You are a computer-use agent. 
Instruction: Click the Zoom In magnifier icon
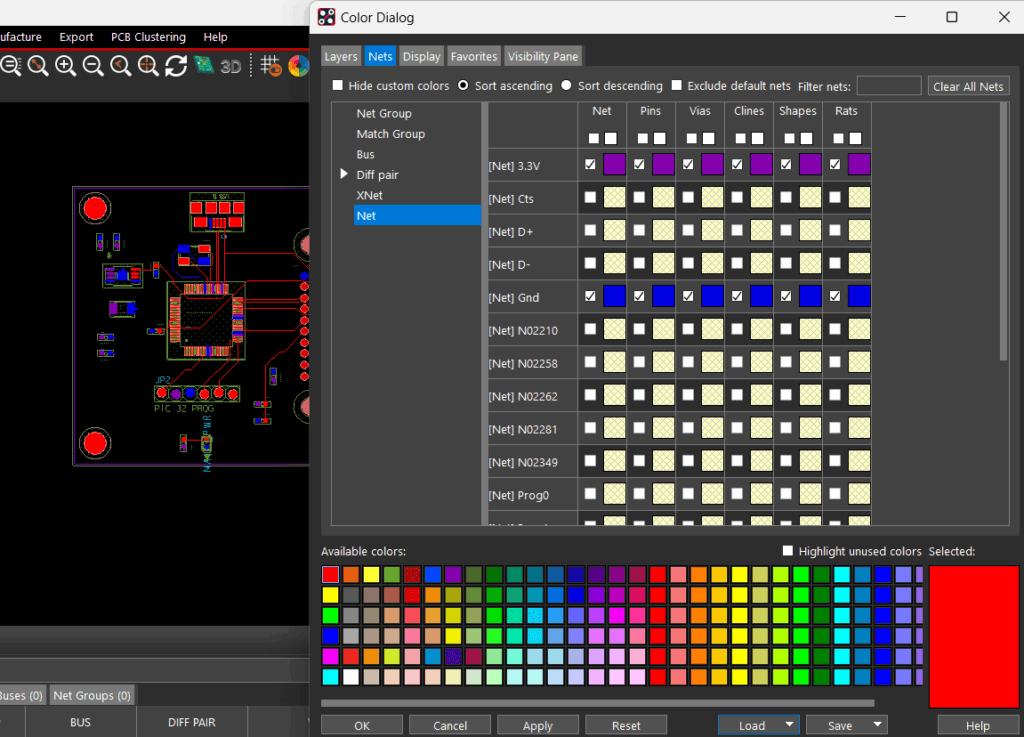pyautogui.click(x=65, y=66)
